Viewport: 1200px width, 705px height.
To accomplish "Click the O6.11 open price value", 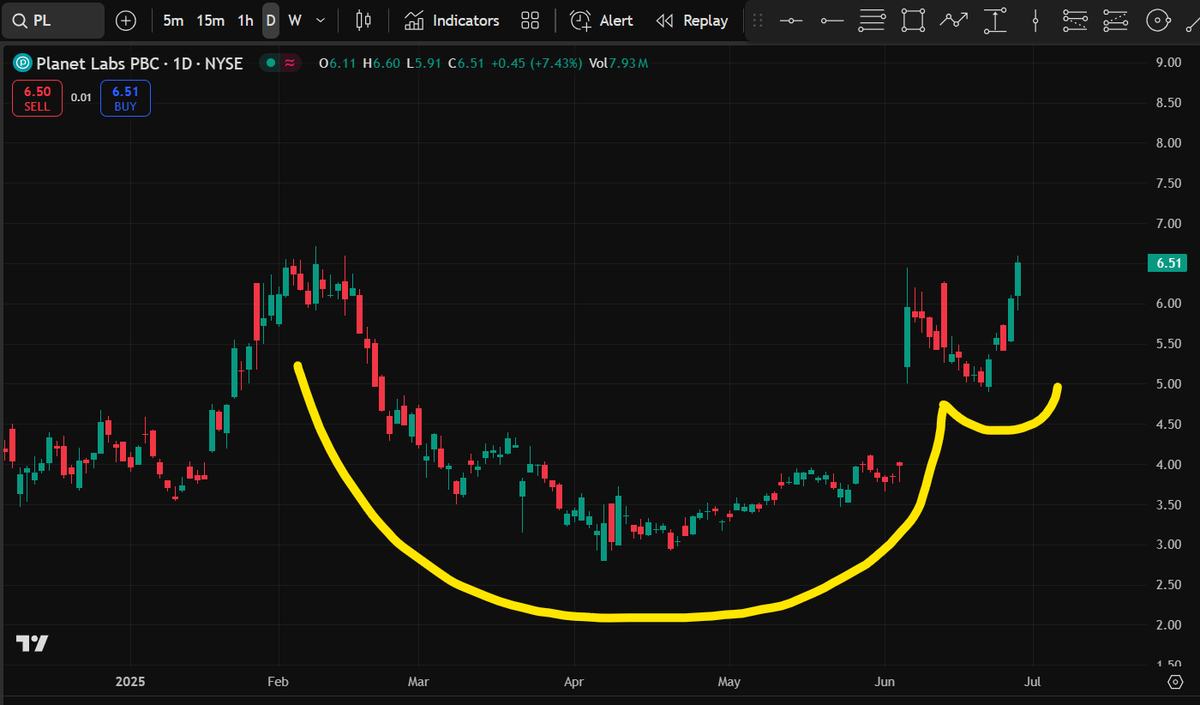I will (337, 63).
